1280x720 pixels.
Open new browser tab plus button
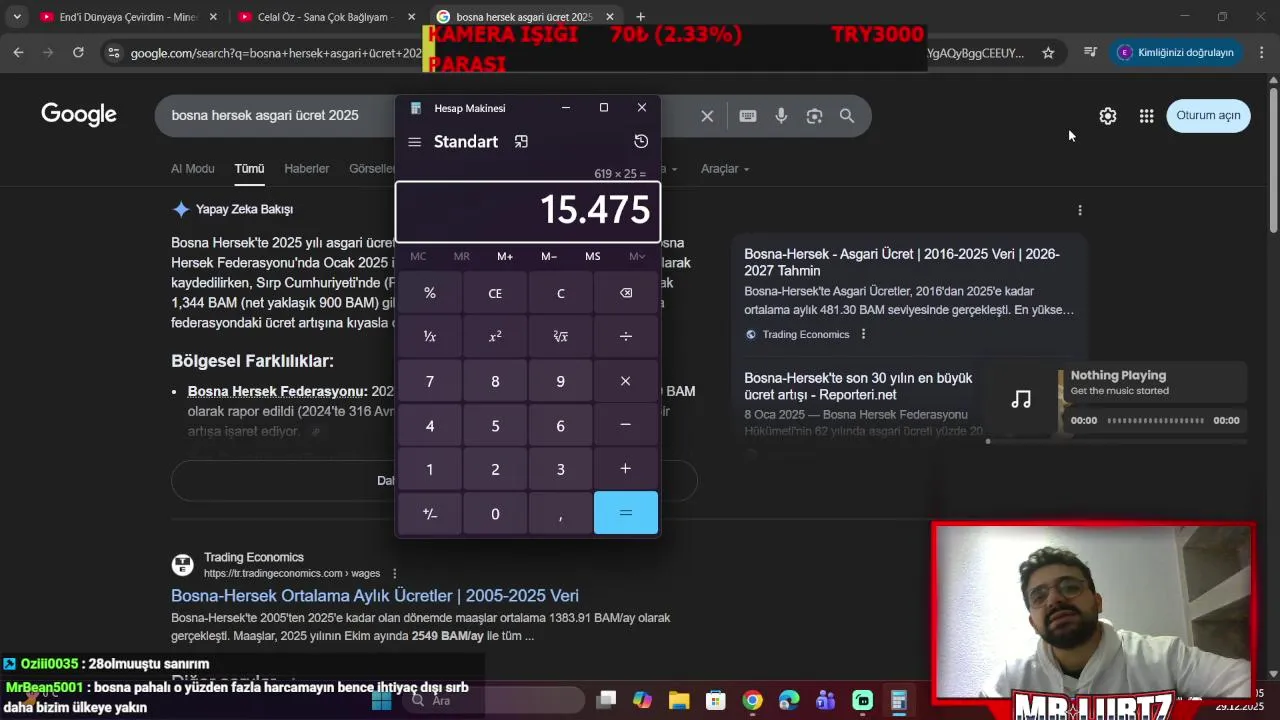pyautogui.click(x=640, y=17)
